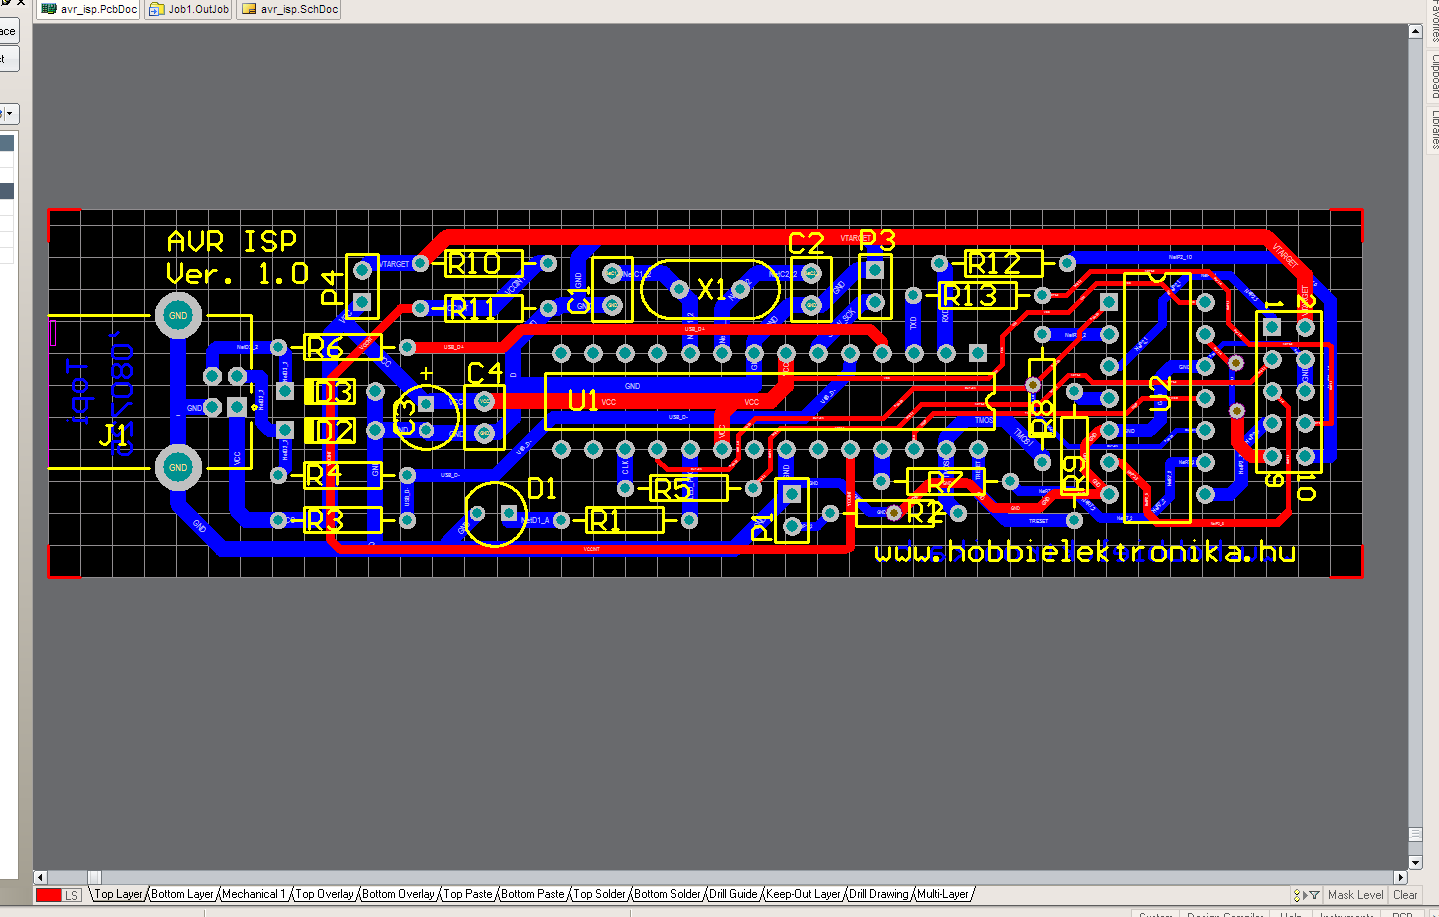Select the "D2" diode designator
Screen dimensions: 1439x917
333,431
